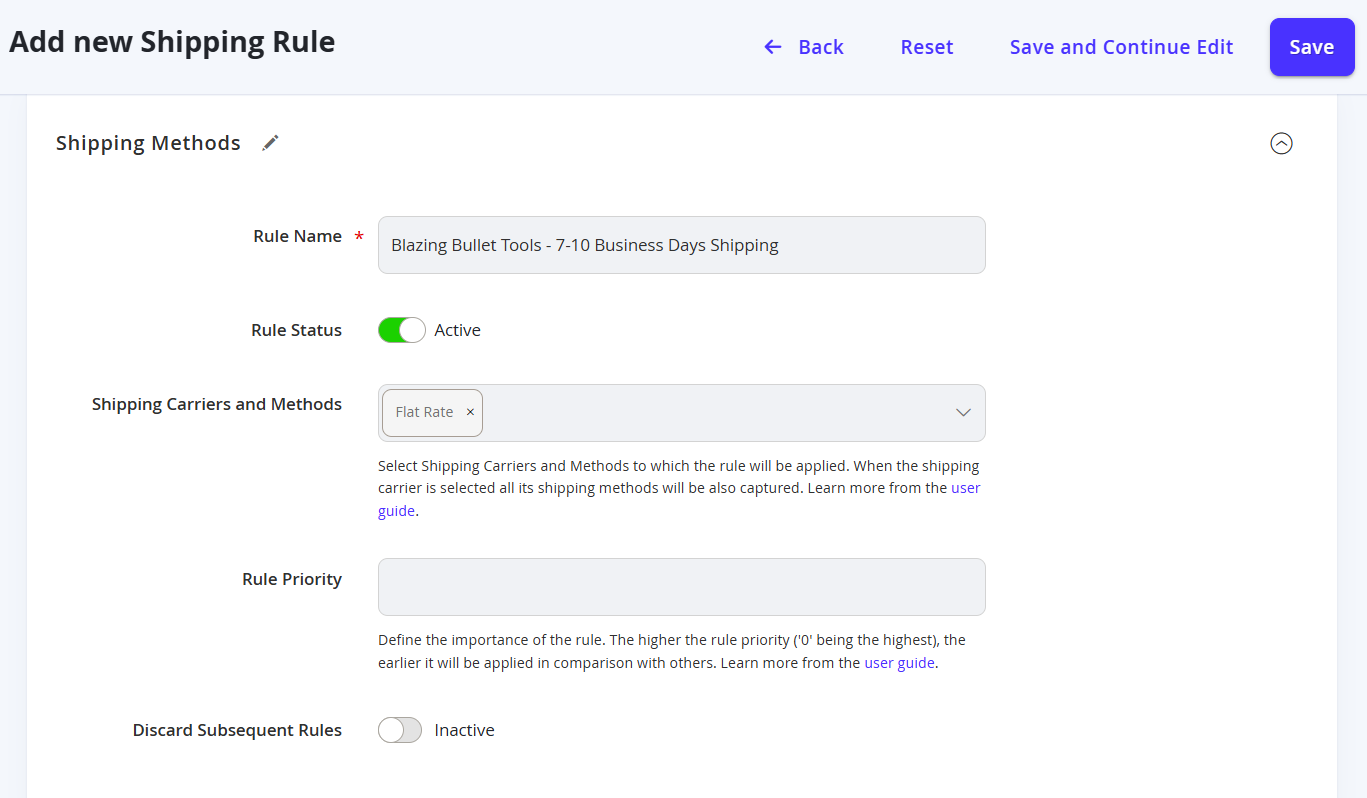Click the Discard Subsequent Rules label
Image resolution: width=1367 pixels, height=798 pixels.
click(237, 730)
